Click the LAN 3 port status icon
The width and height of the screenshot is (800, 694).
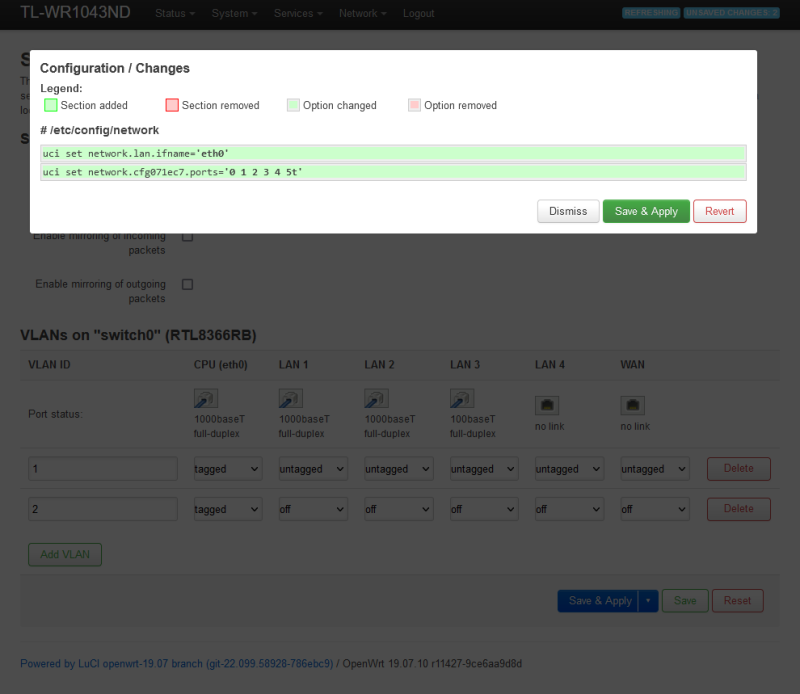click(462, 399)
